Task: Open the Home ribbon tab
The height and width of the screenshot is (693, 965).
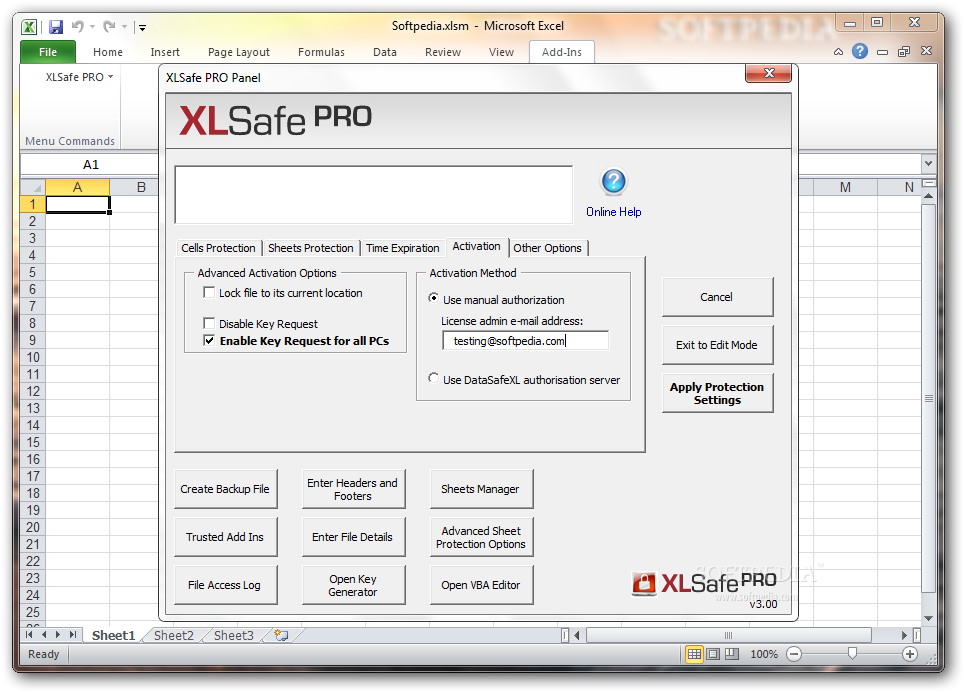Action: pos(108,52)
